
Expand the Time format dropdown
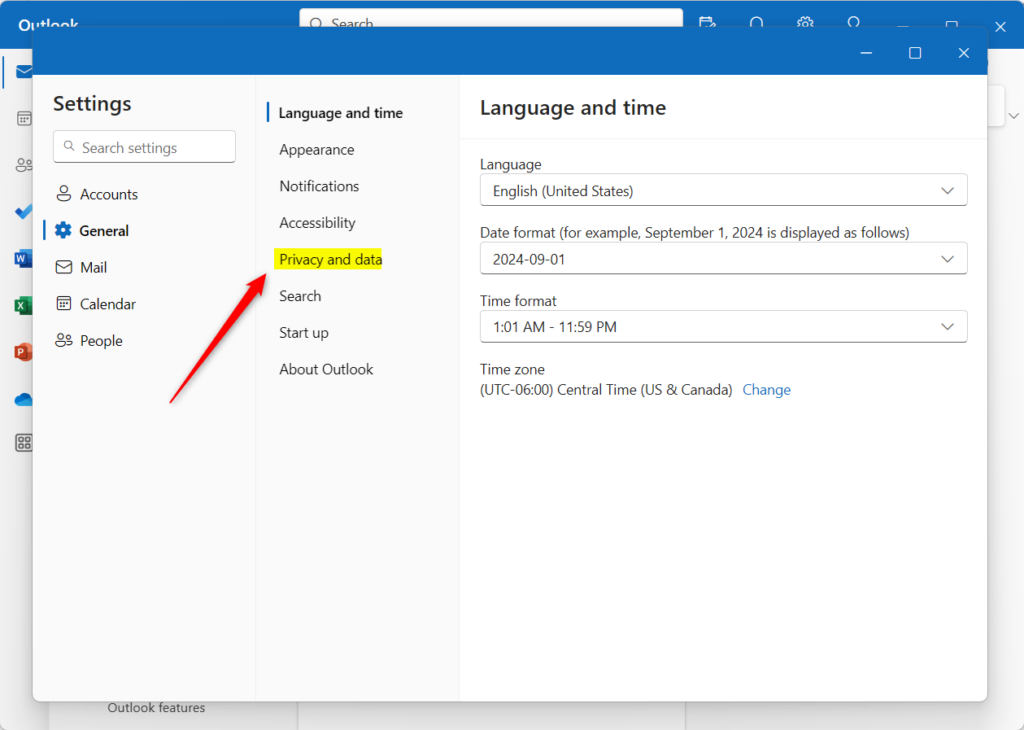(723, 327)
